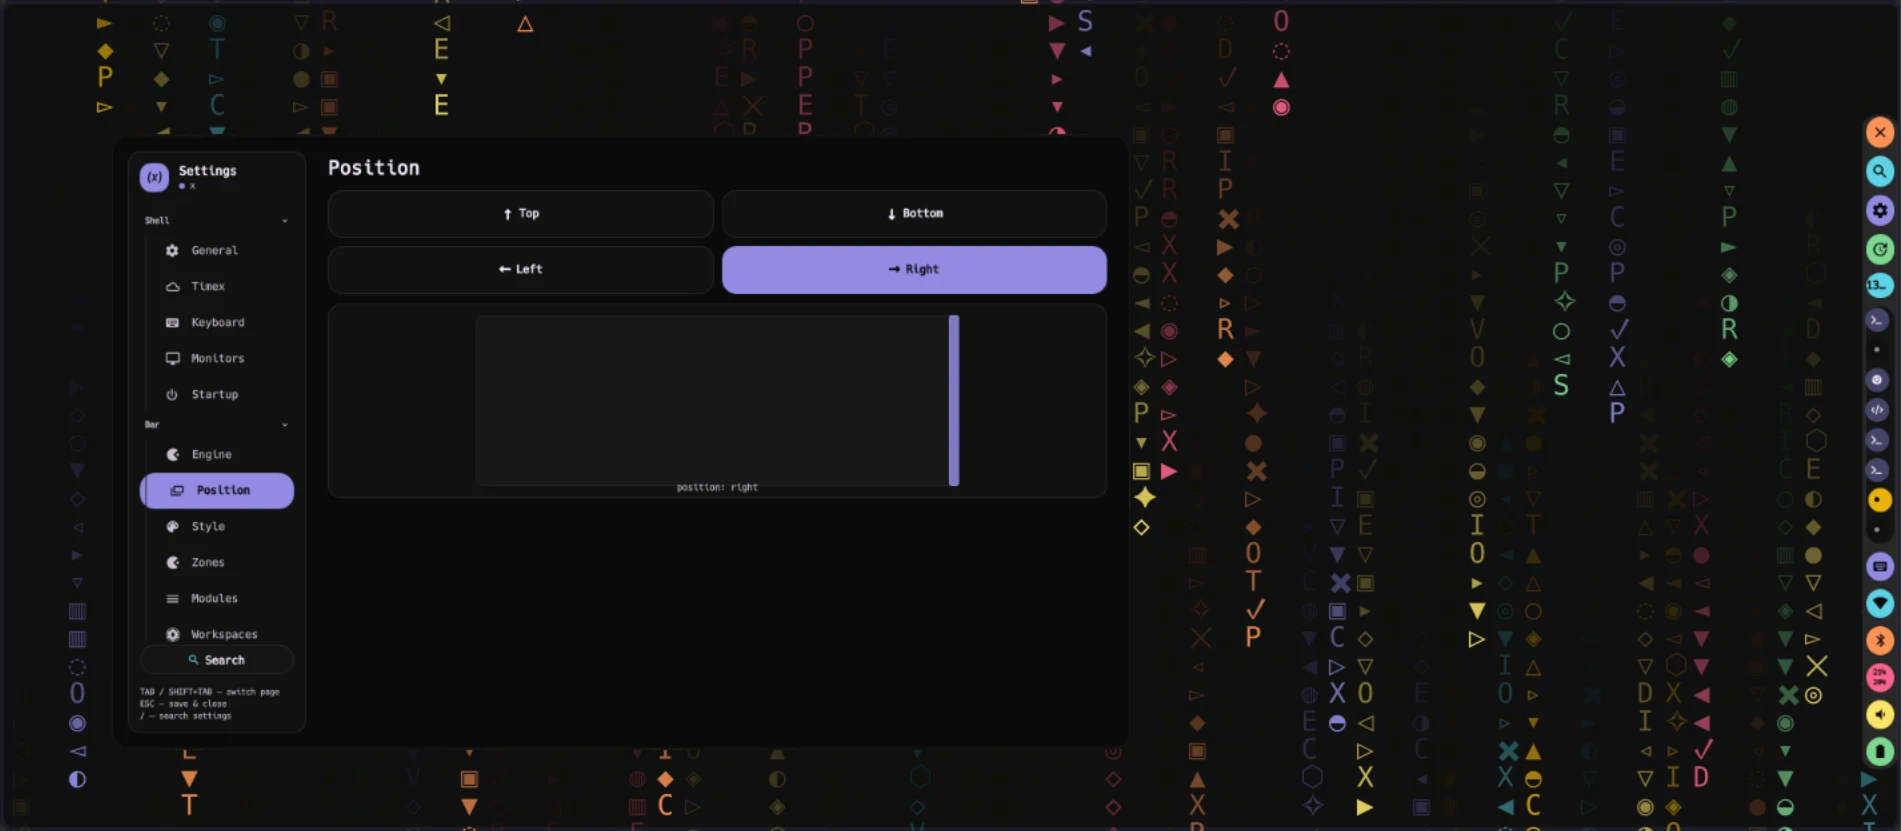Click the green refresh clock icon in the bar
The image size is (1901, 831).
(1880, 249)
